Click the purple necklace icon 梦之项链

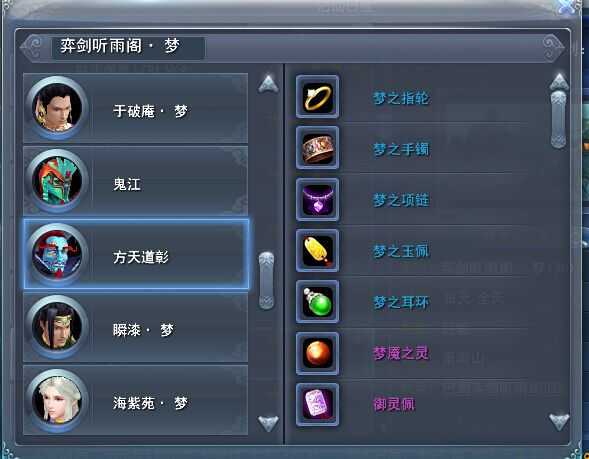click(317, 199)
